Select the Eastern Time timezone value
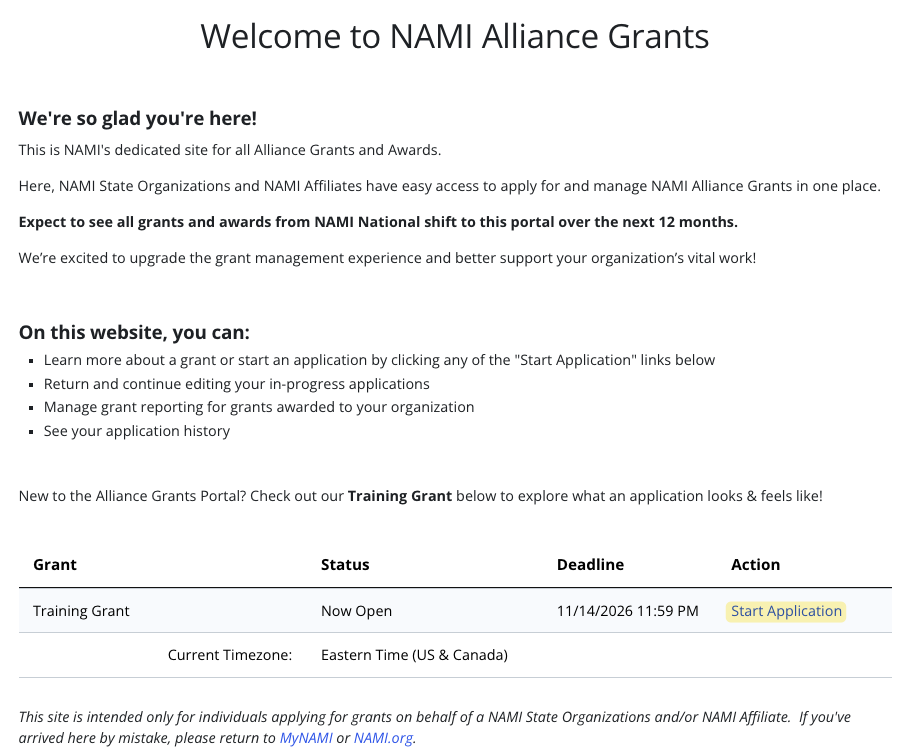906x751 pixels. pos(414,655)
